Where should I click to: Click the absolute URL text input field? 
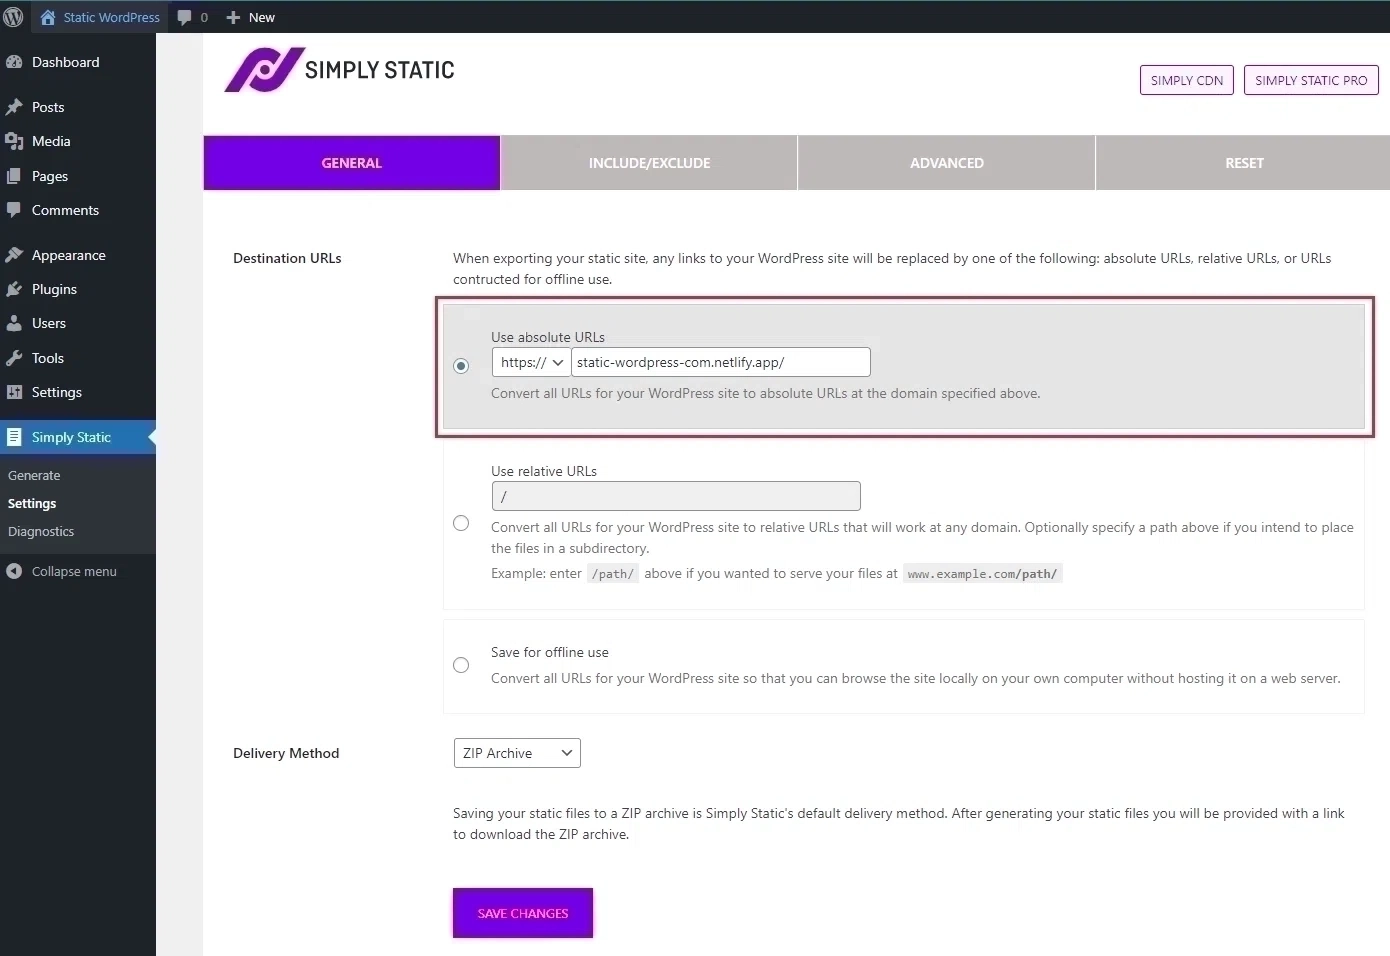[x=719, y=362]
